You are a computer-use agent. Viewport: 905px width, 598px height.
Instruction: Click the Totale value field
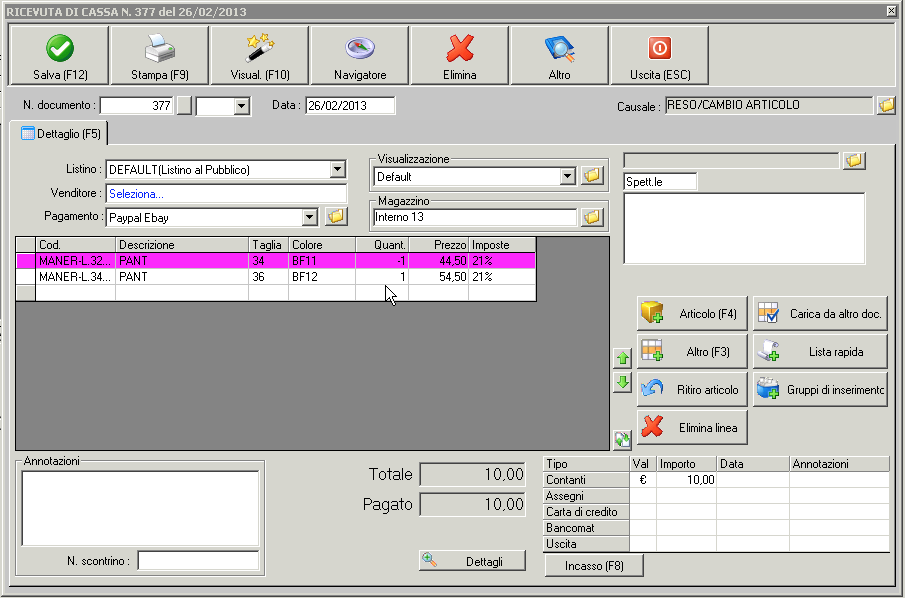472,474
